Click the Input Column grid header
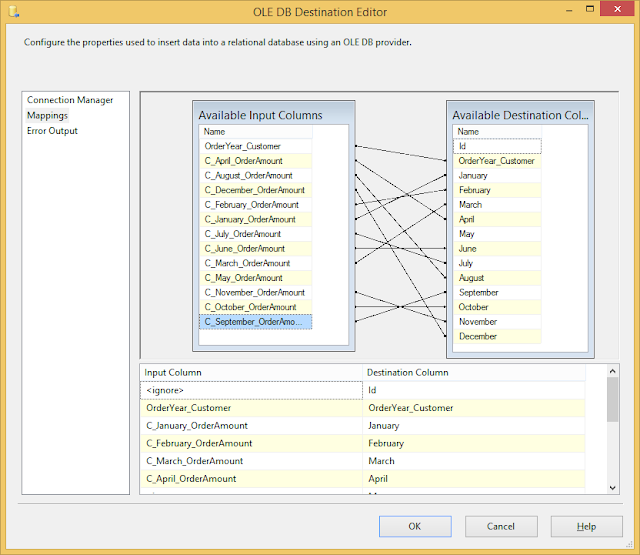Screen dimensions: 640x555 tap(251, 372)
